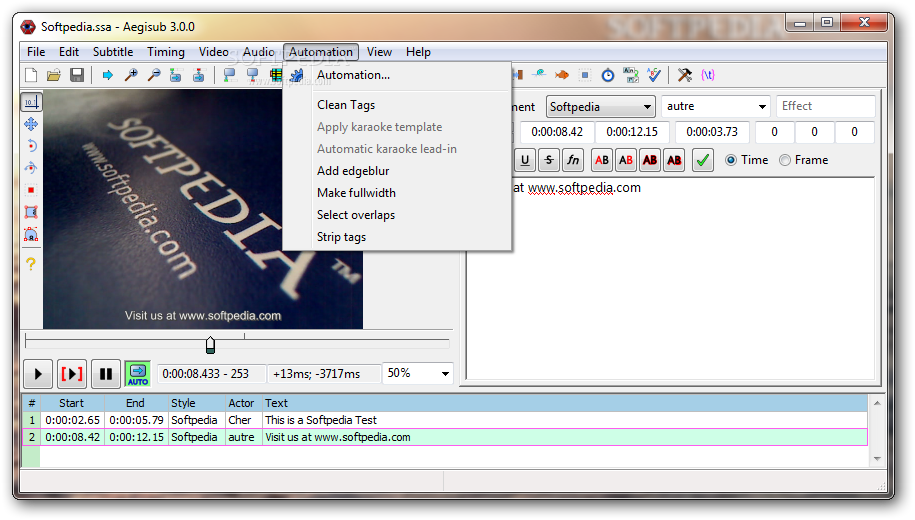The image size is (915, 520).
Task: Click the Open subtitles folder icon
Action: pyautogui.click(x=54, y=75)
